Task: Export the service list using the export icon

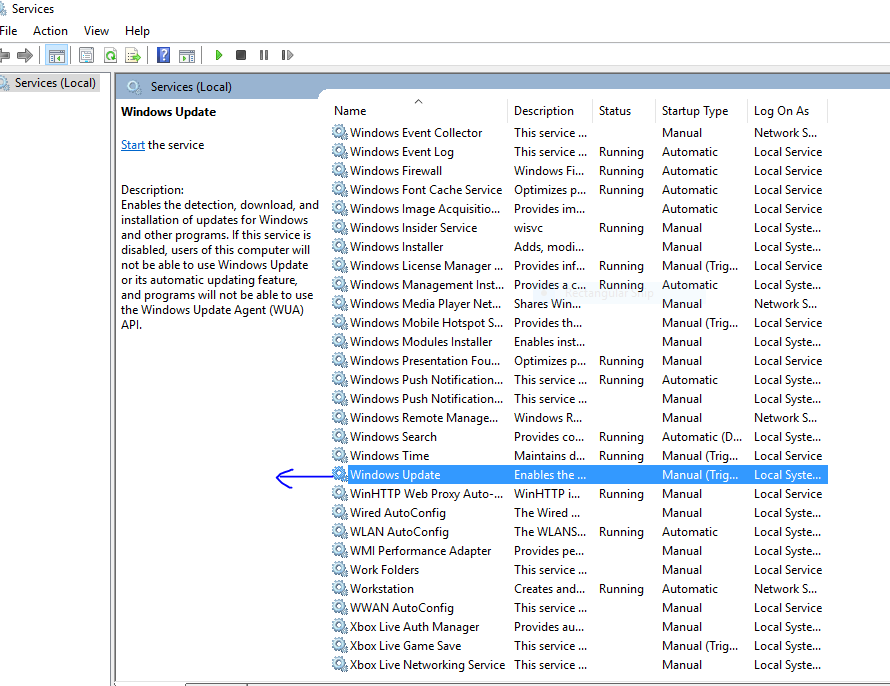Action: [133, 55]
